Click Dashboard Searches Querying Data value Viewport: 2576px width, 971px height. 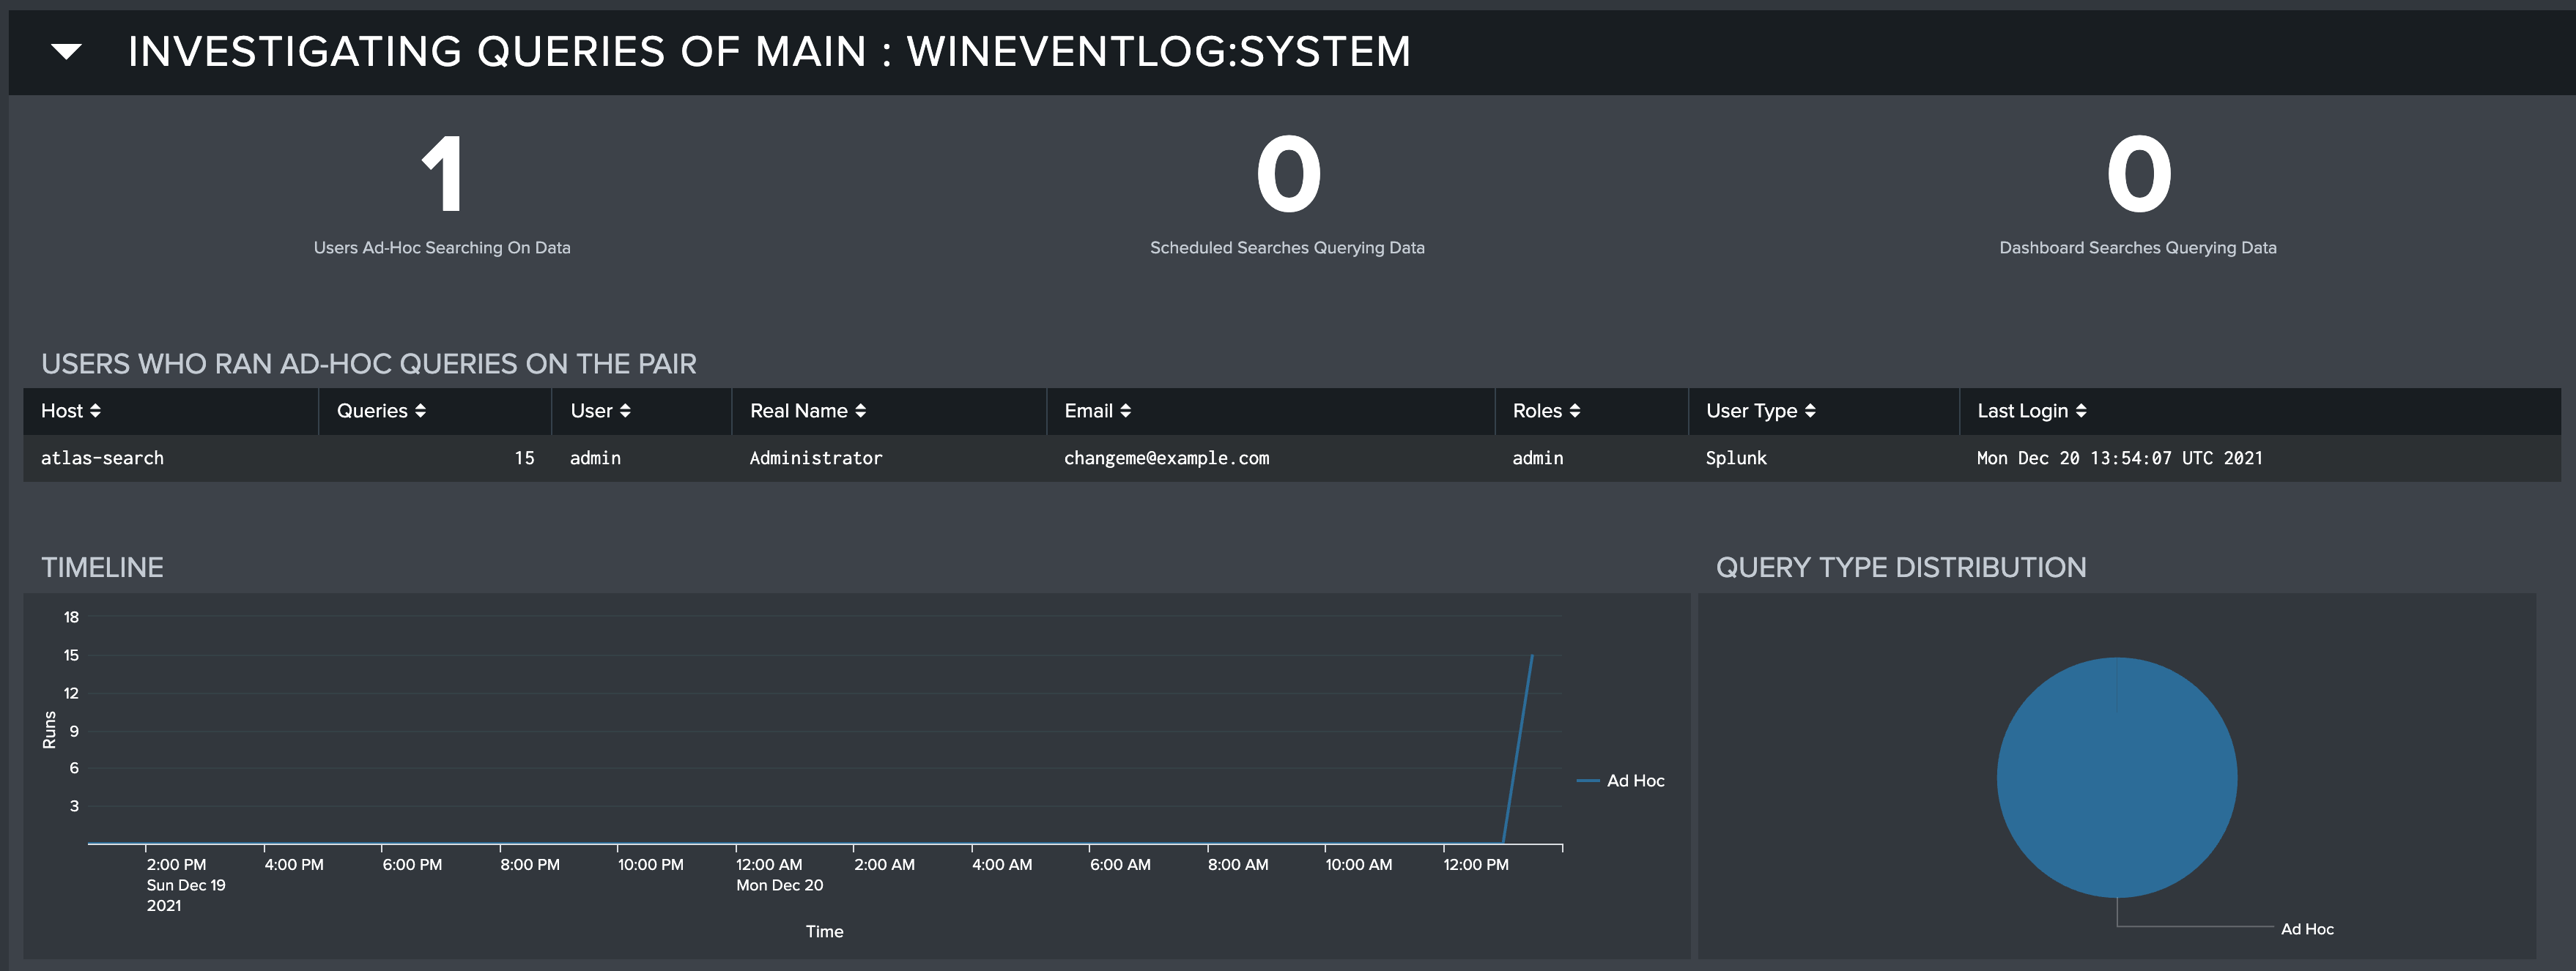click(2138, 176)
